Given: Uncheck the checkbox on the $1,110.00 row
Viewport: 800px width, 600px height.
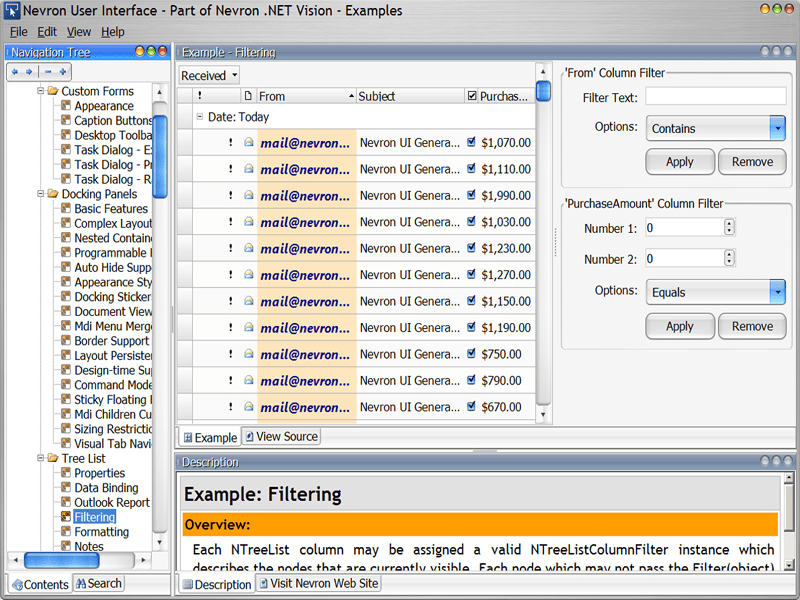Looking at the screenshot, I should 470,166.
